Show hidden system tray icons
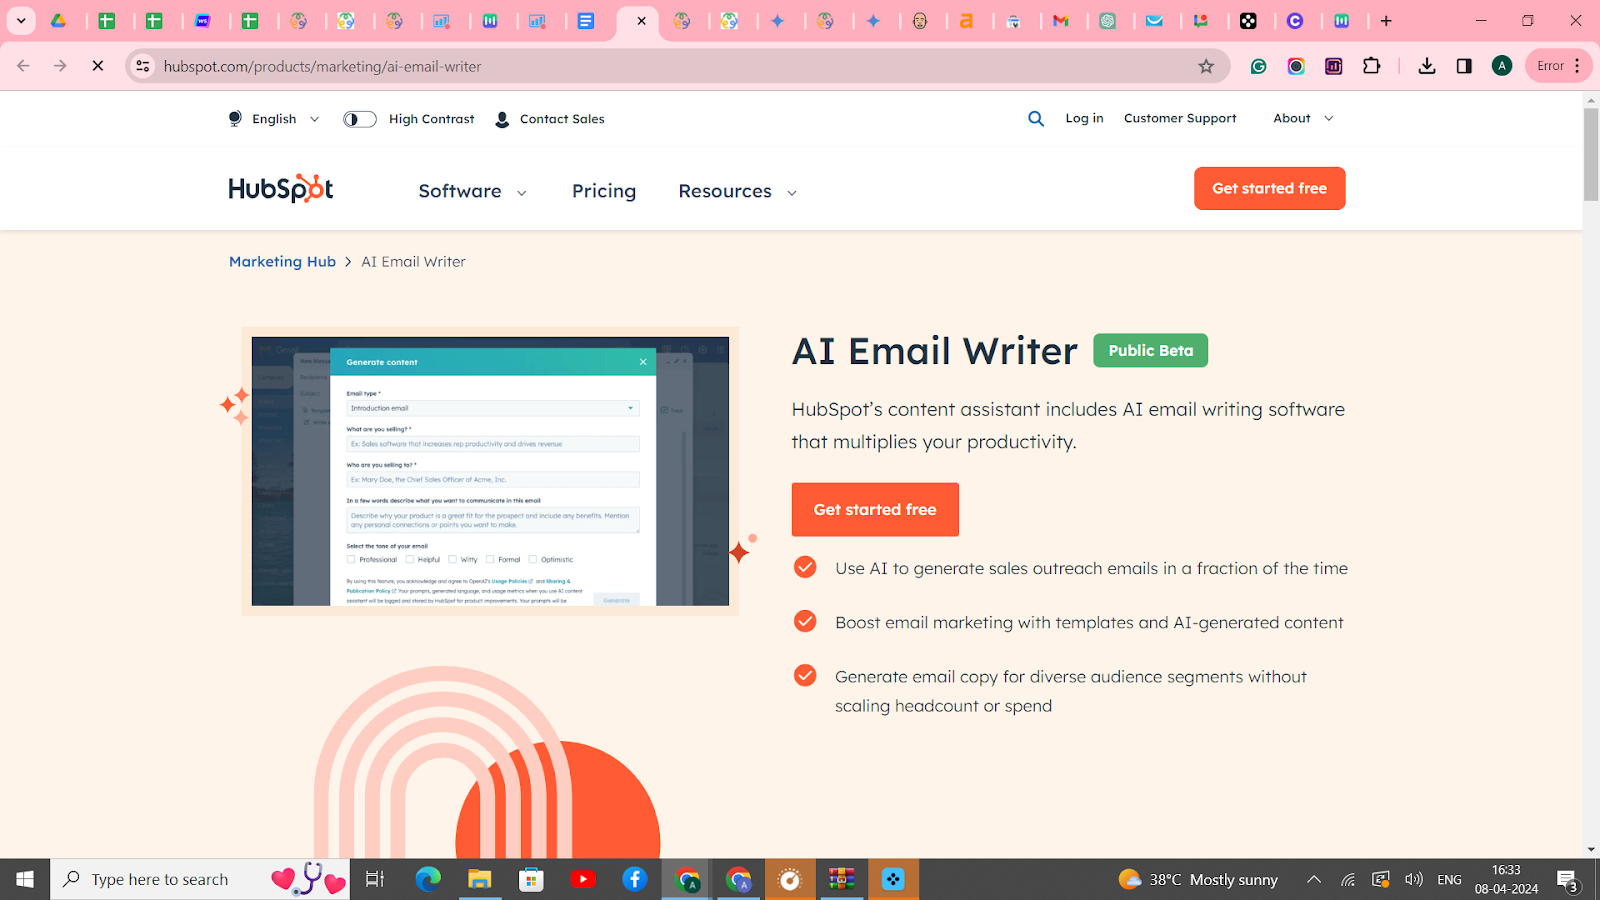The width and height of the screenshot is (1600, 900). [1314, 879]
